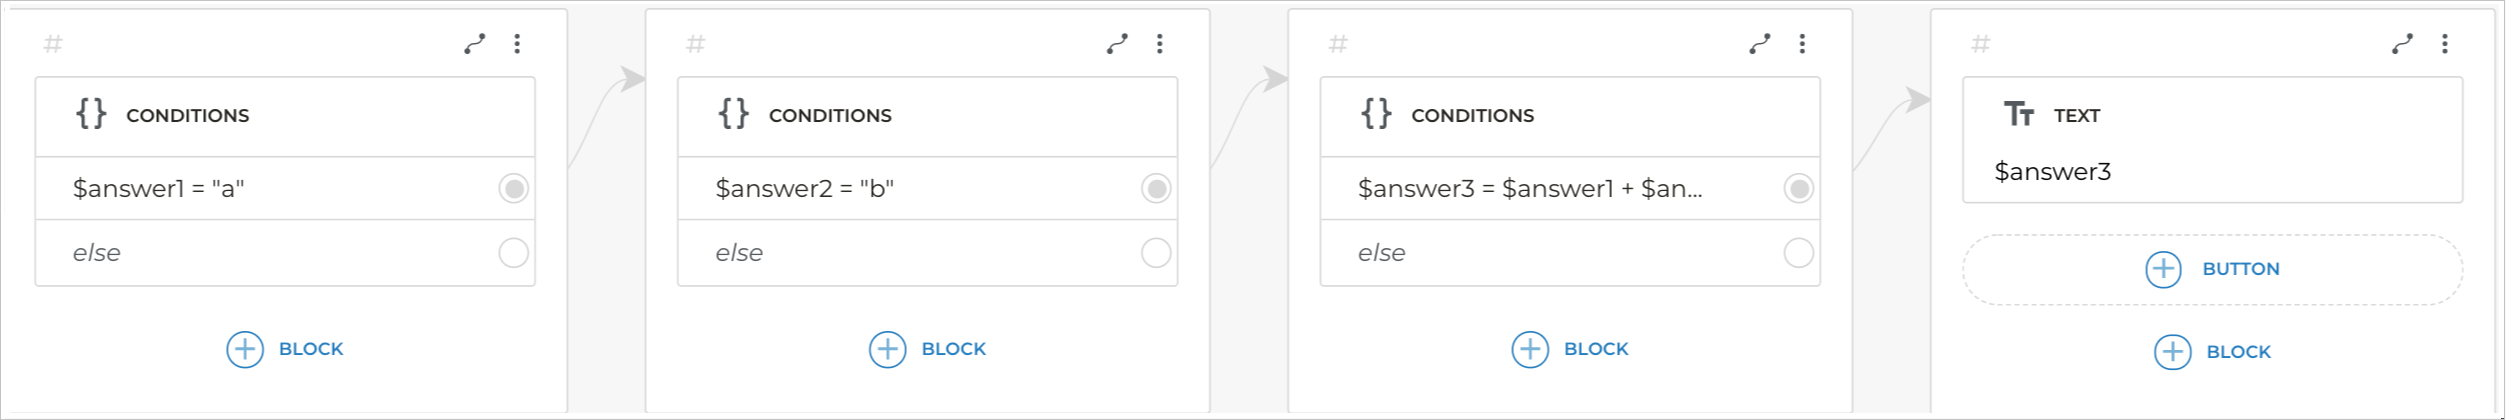Click the connection path icon on the second block
Viewport: 2506px width, 420px height.
[x=1117, y=43]
